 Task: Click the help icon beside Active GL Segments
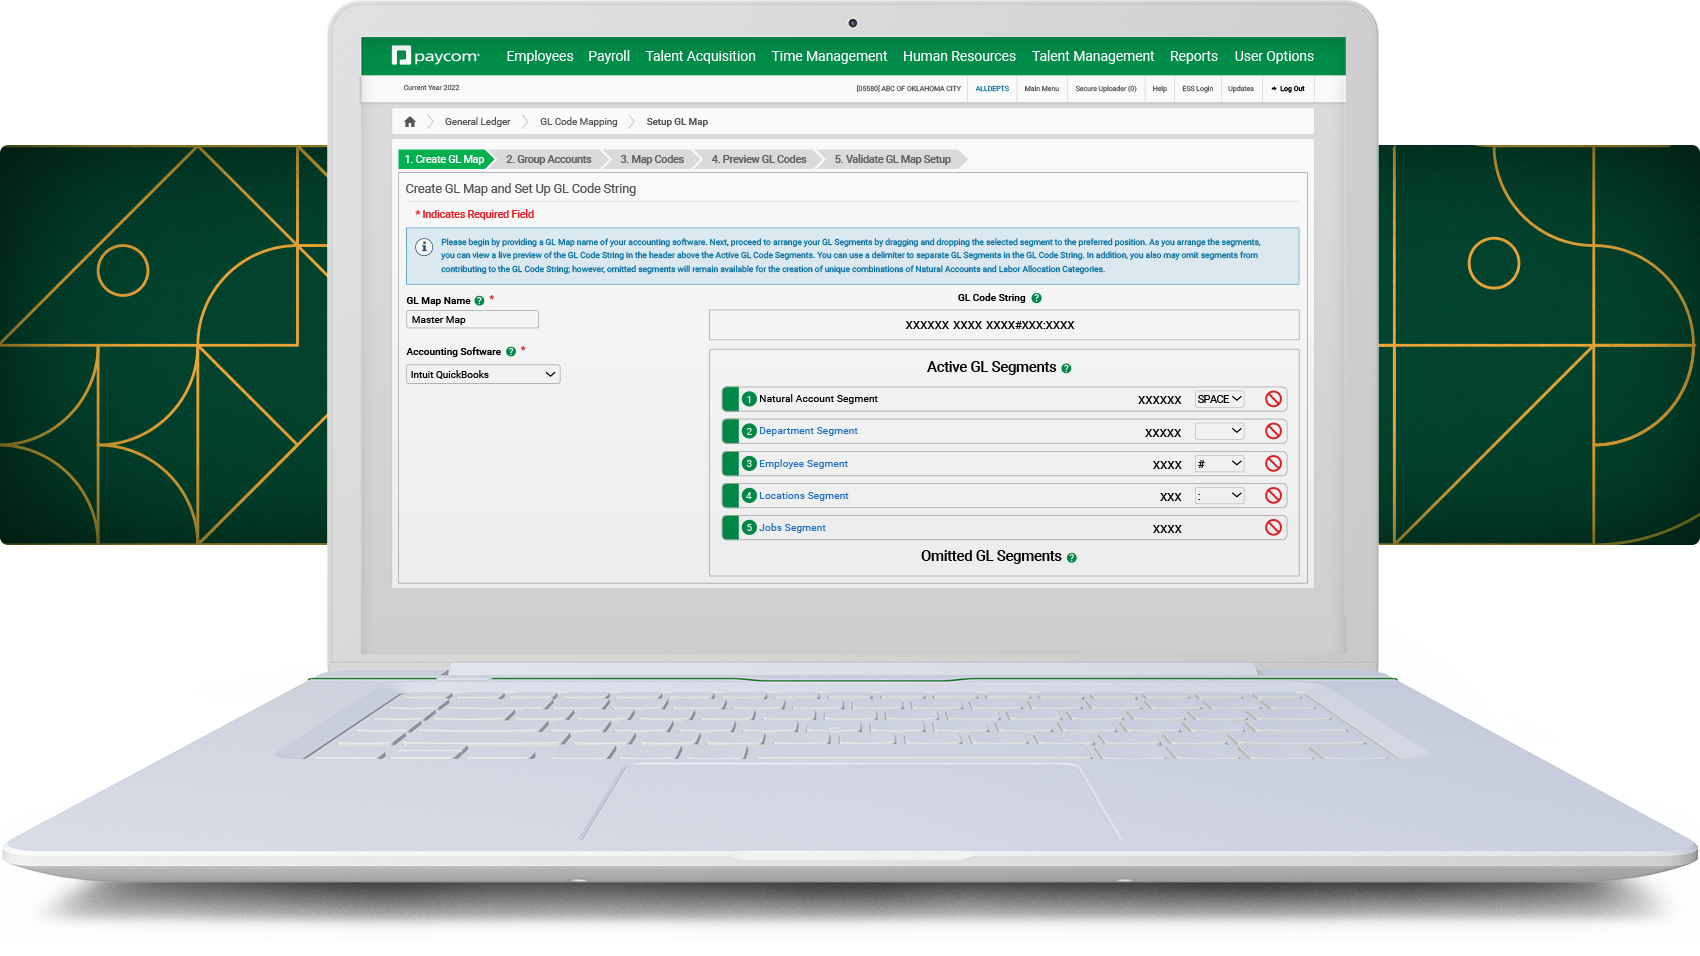tap(1066, 369)
